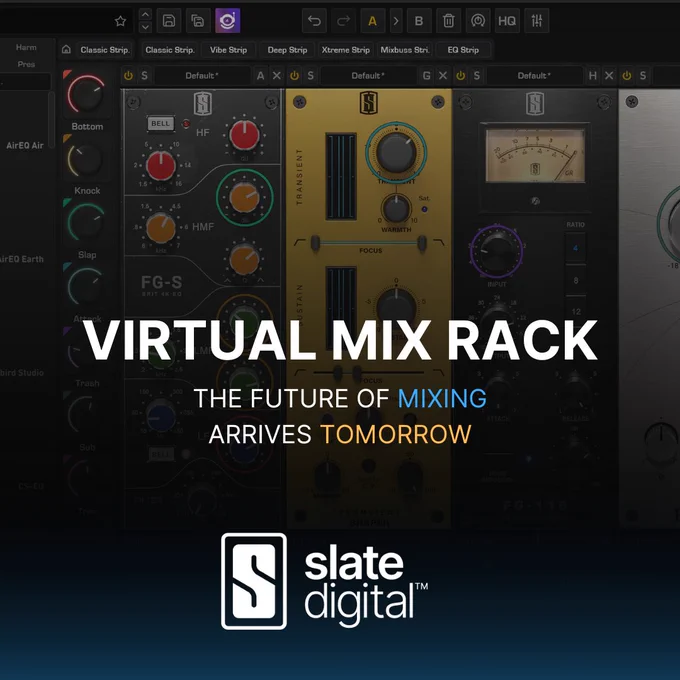The height and width of the screenshot is (680, 680).
Task: Open the Default* preset menu of module H
Action: tap(534, 75)
